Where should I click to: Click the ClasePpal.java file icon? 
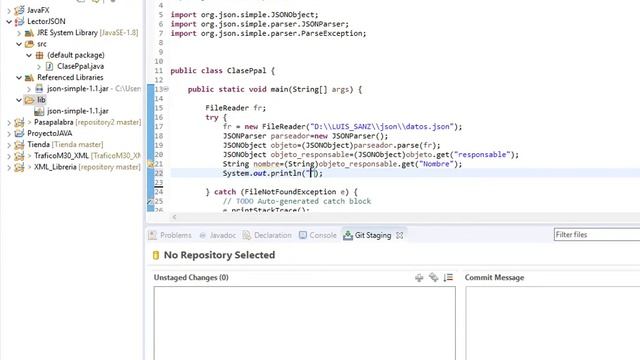pyautogui.click(x=49, y=66)
